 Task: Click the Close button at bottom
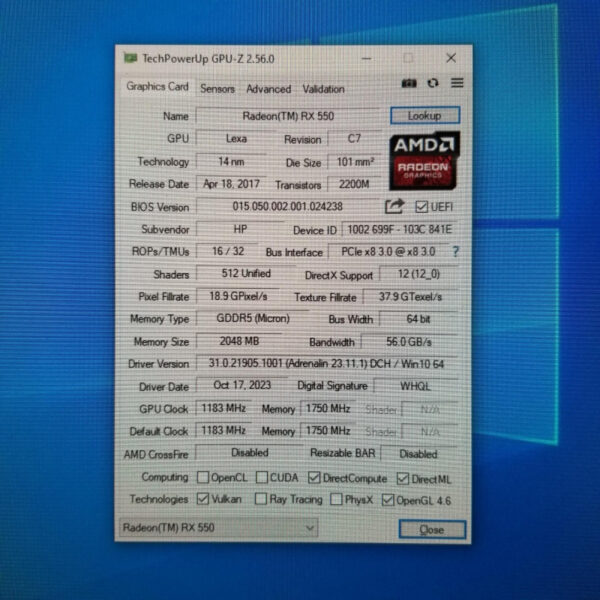click(432, 530)
